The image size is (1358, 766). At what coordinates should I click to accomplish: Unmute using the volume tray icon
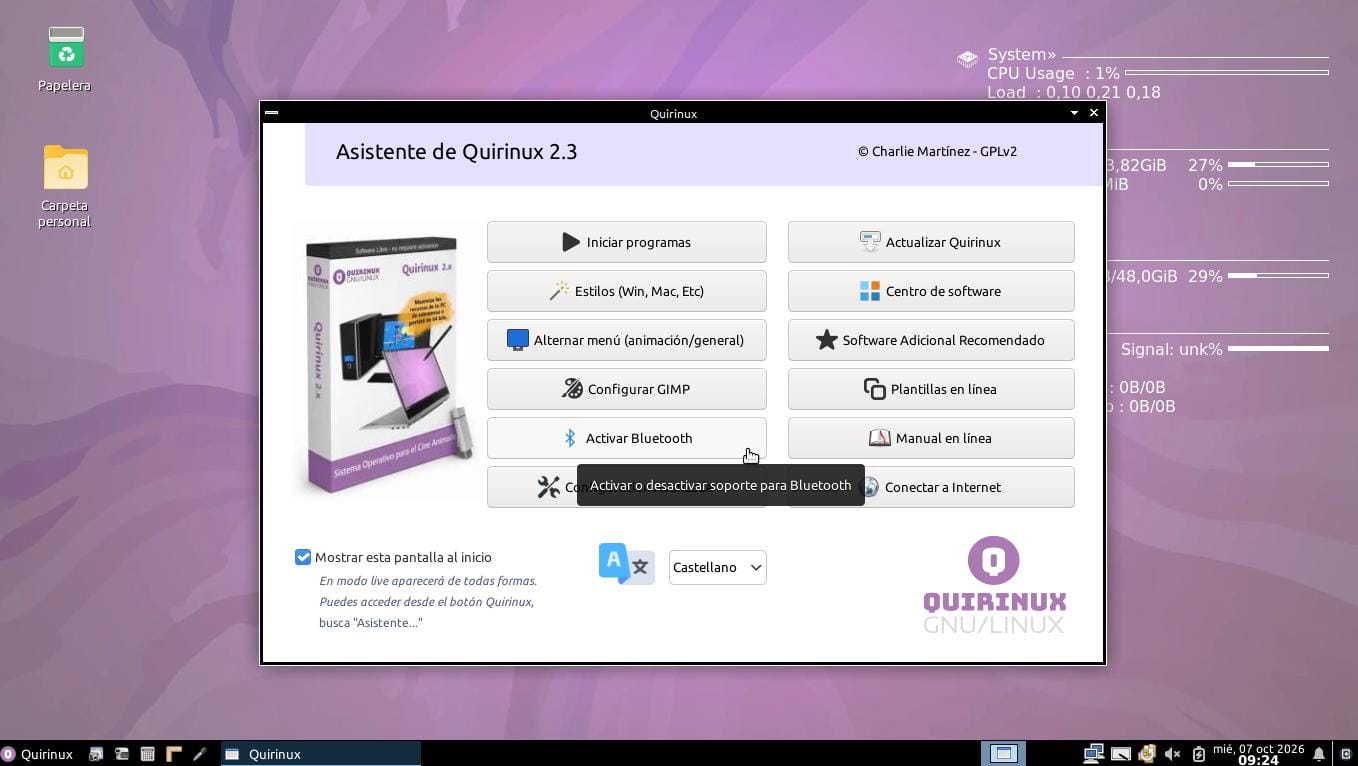coord(1173,754)
